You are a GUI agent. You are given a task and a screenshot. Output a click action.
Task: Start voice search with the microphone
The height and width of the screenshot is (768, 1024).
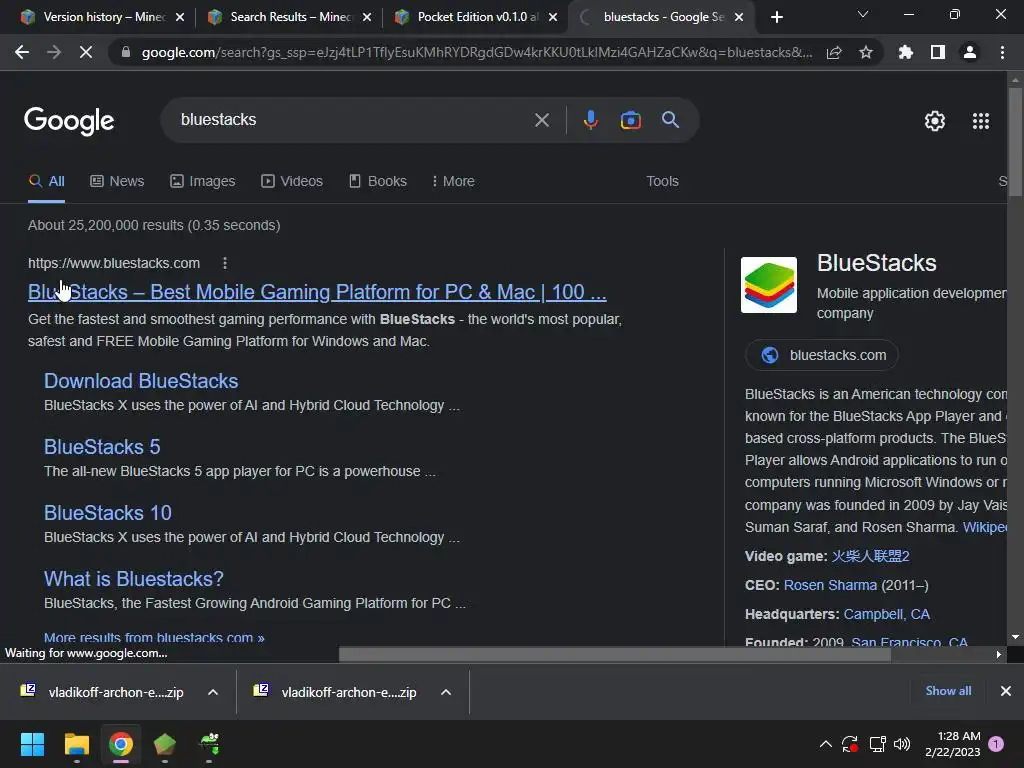[x=590, y=120]
